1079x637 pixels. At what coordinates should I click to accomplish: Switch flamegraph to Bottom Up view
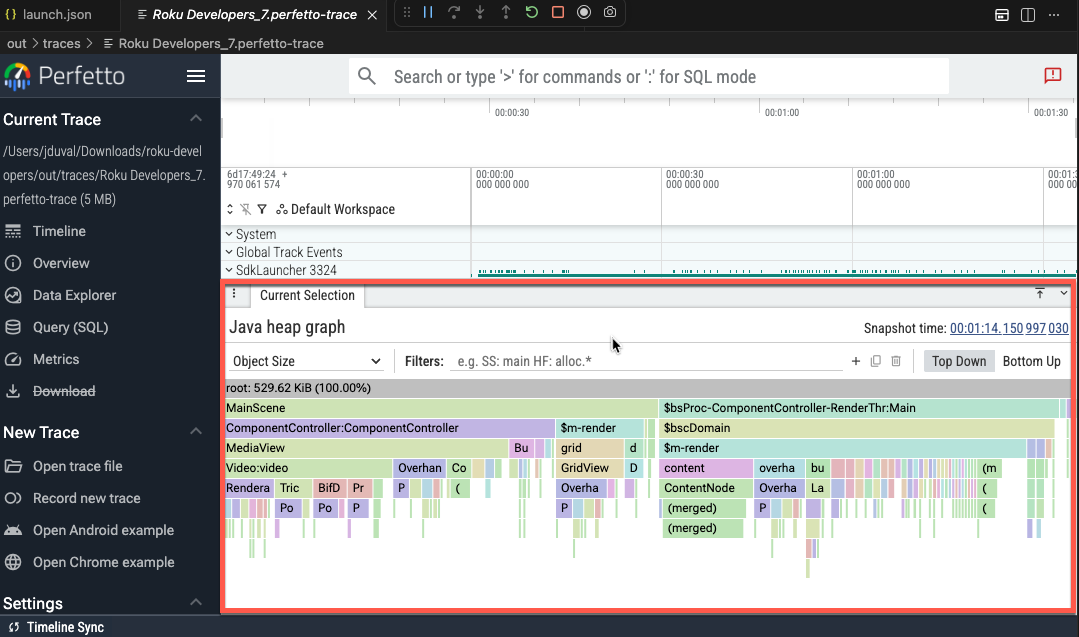[1031, 361]
